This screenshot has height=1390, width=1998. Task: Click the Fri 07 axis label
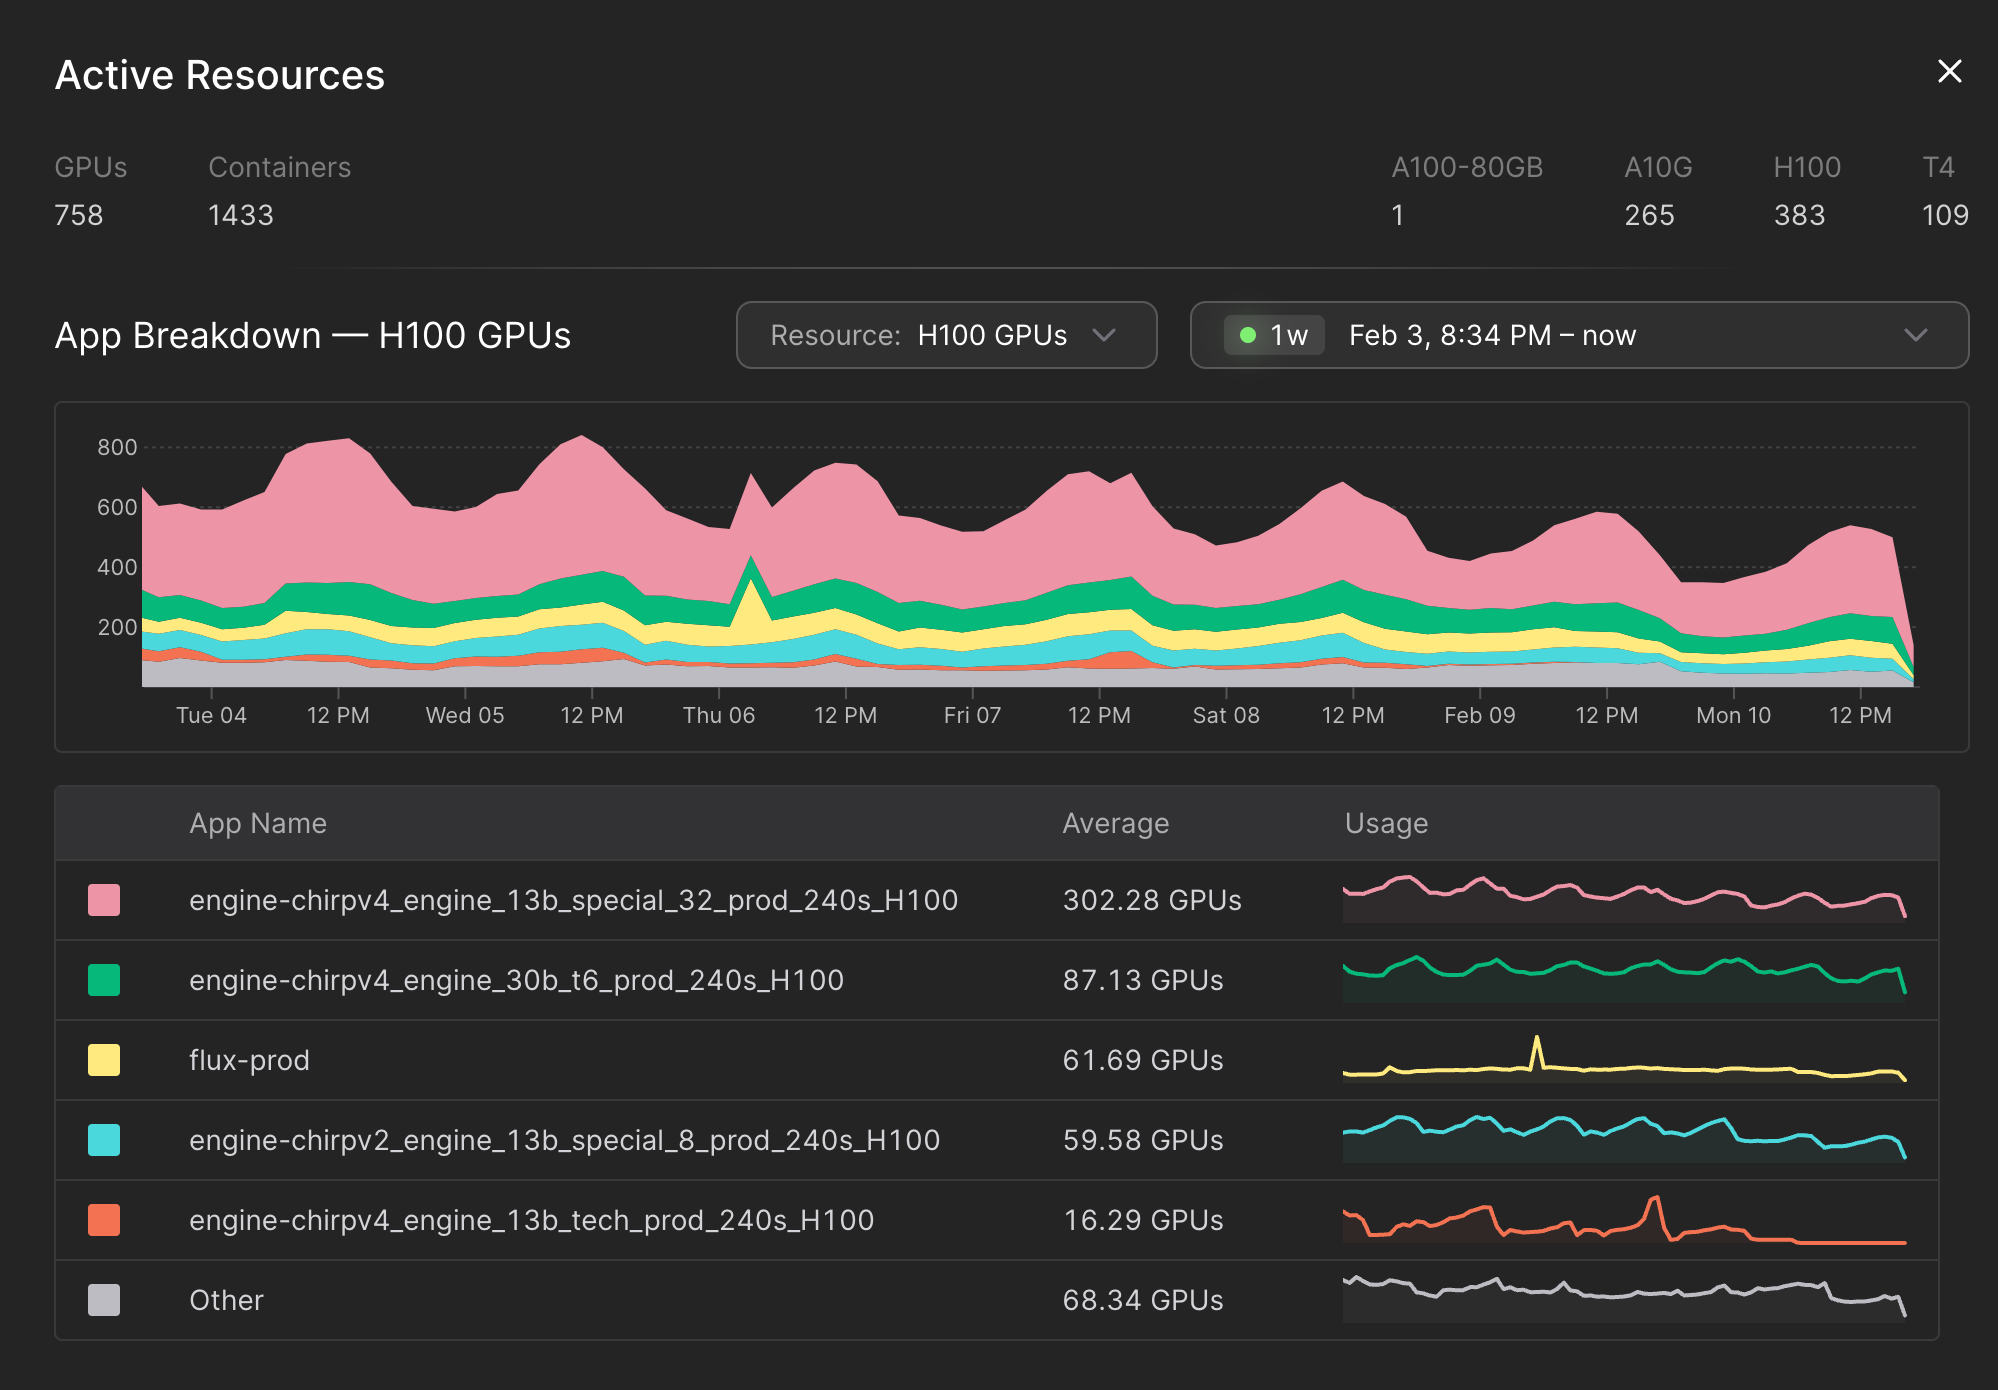tap(972, 715)
